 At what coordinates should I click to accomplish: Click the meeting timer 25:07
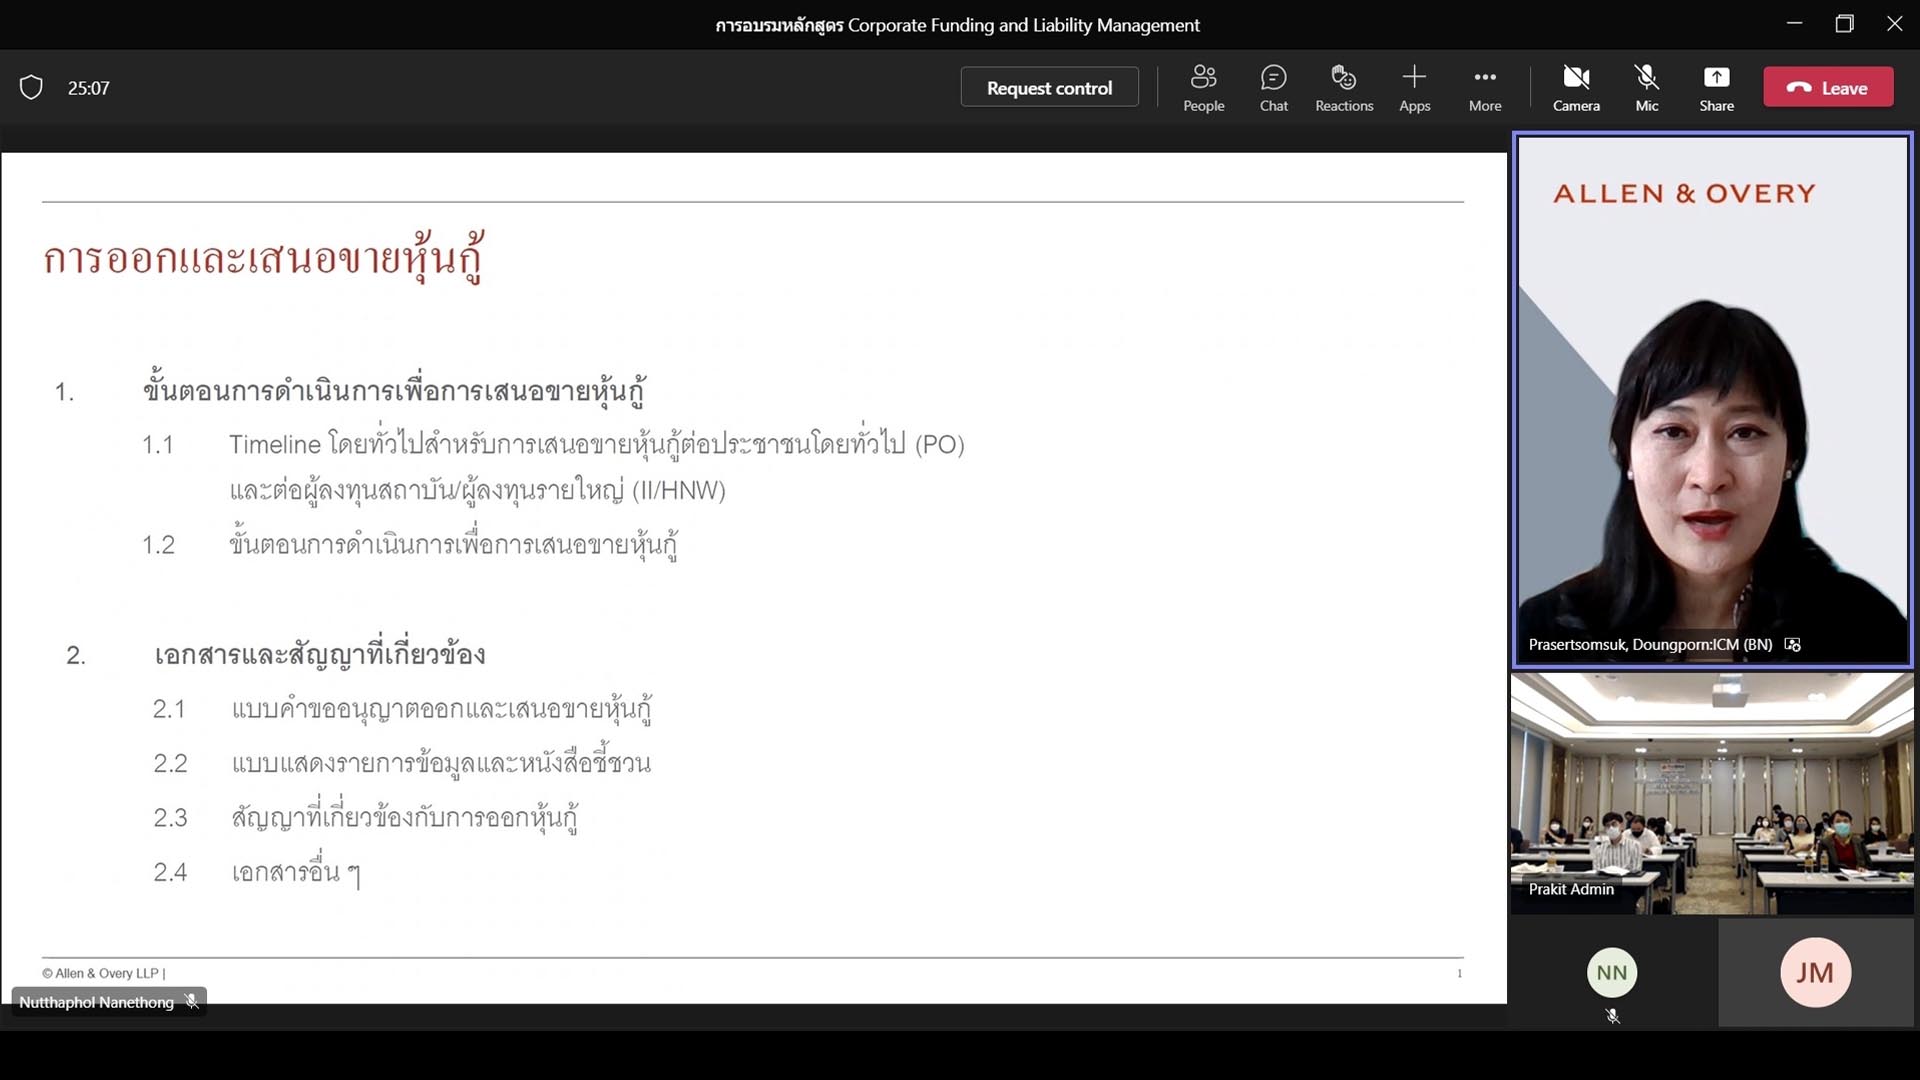(89, 88)
